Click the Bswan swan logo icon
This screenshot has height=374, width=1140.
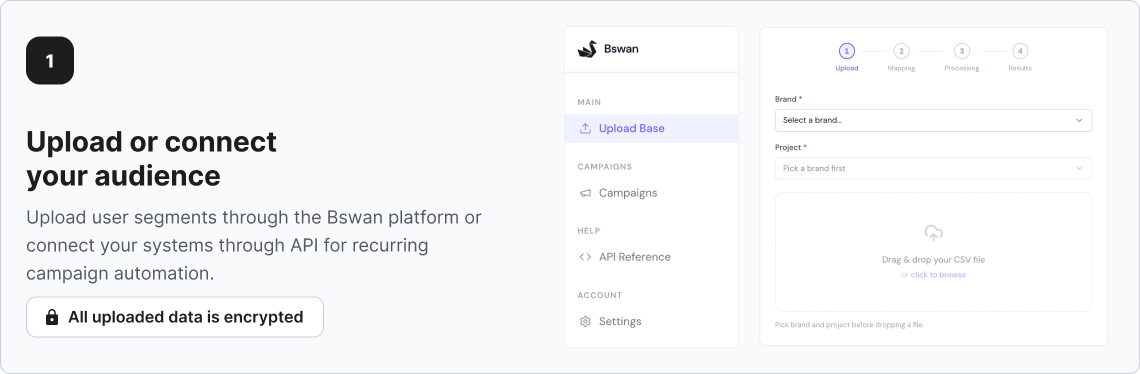click(587, 49)
